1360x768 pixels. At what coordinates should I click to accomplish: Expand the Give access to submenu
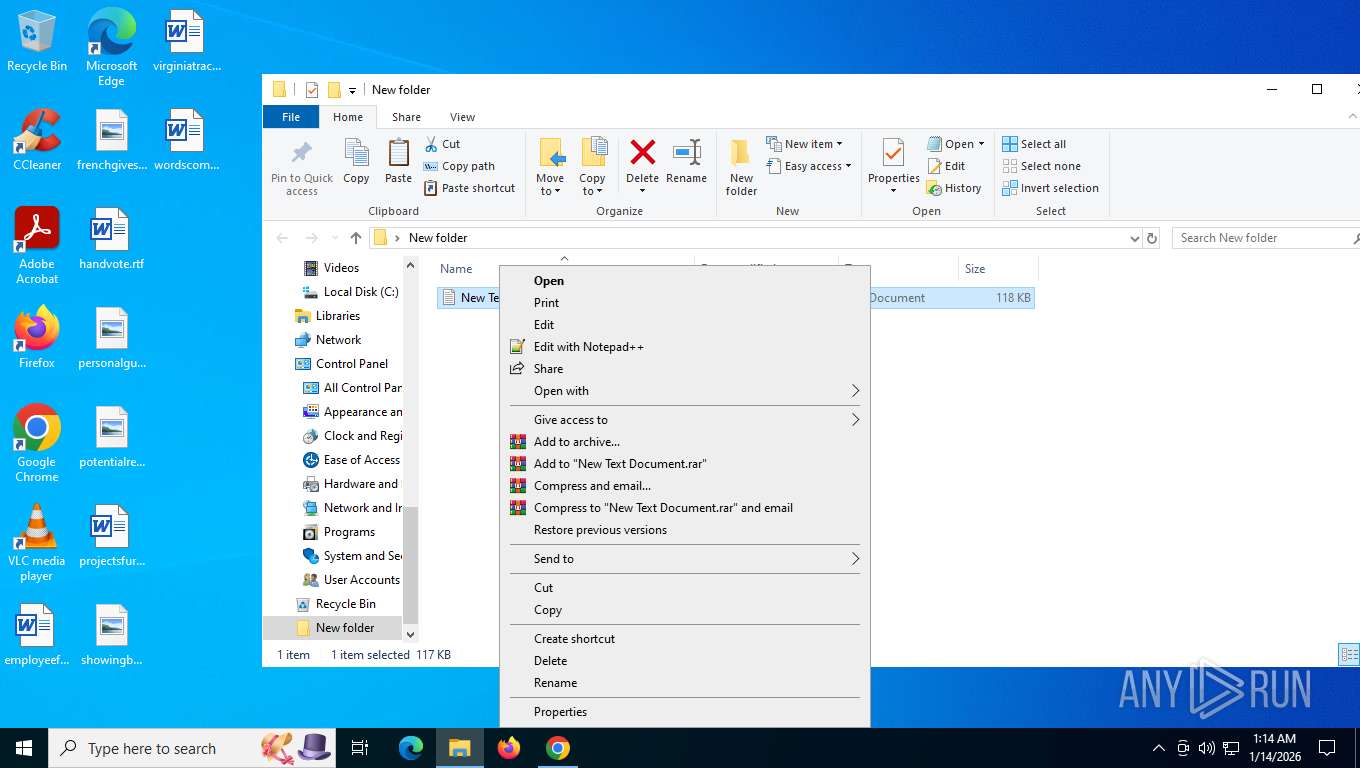(684, 420)
